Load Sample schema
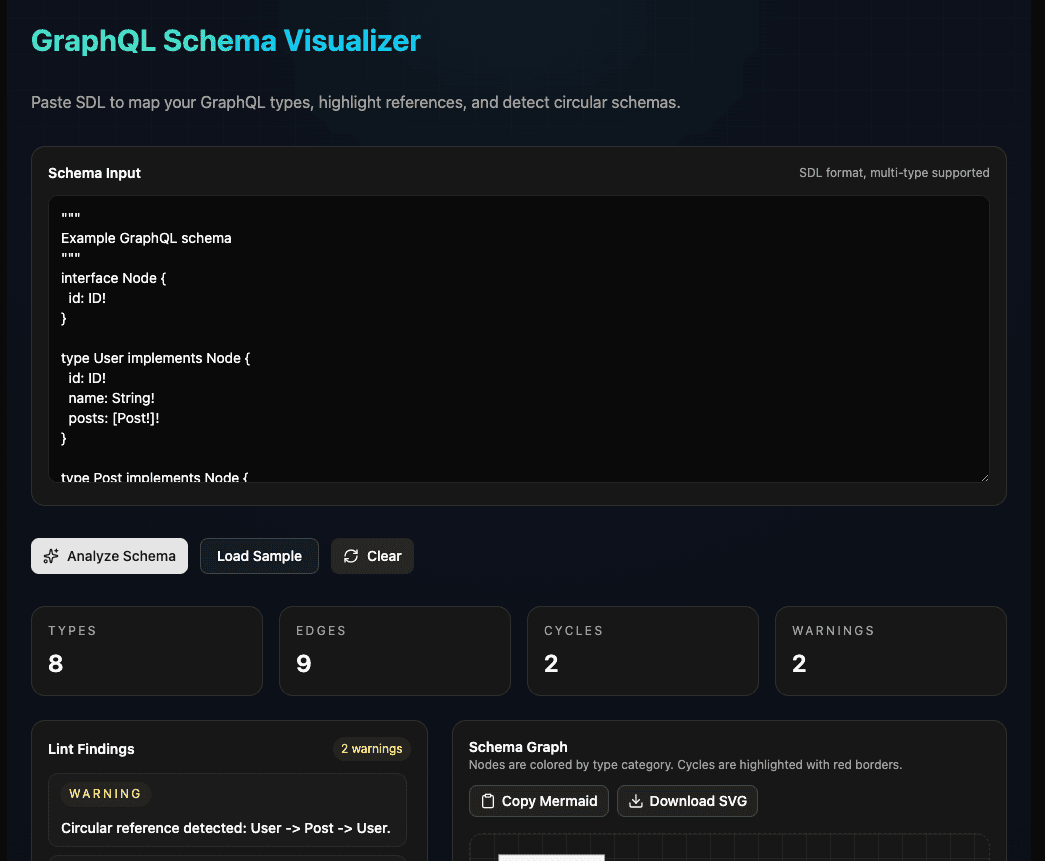1045x861 pixels. tap(259, 556)
